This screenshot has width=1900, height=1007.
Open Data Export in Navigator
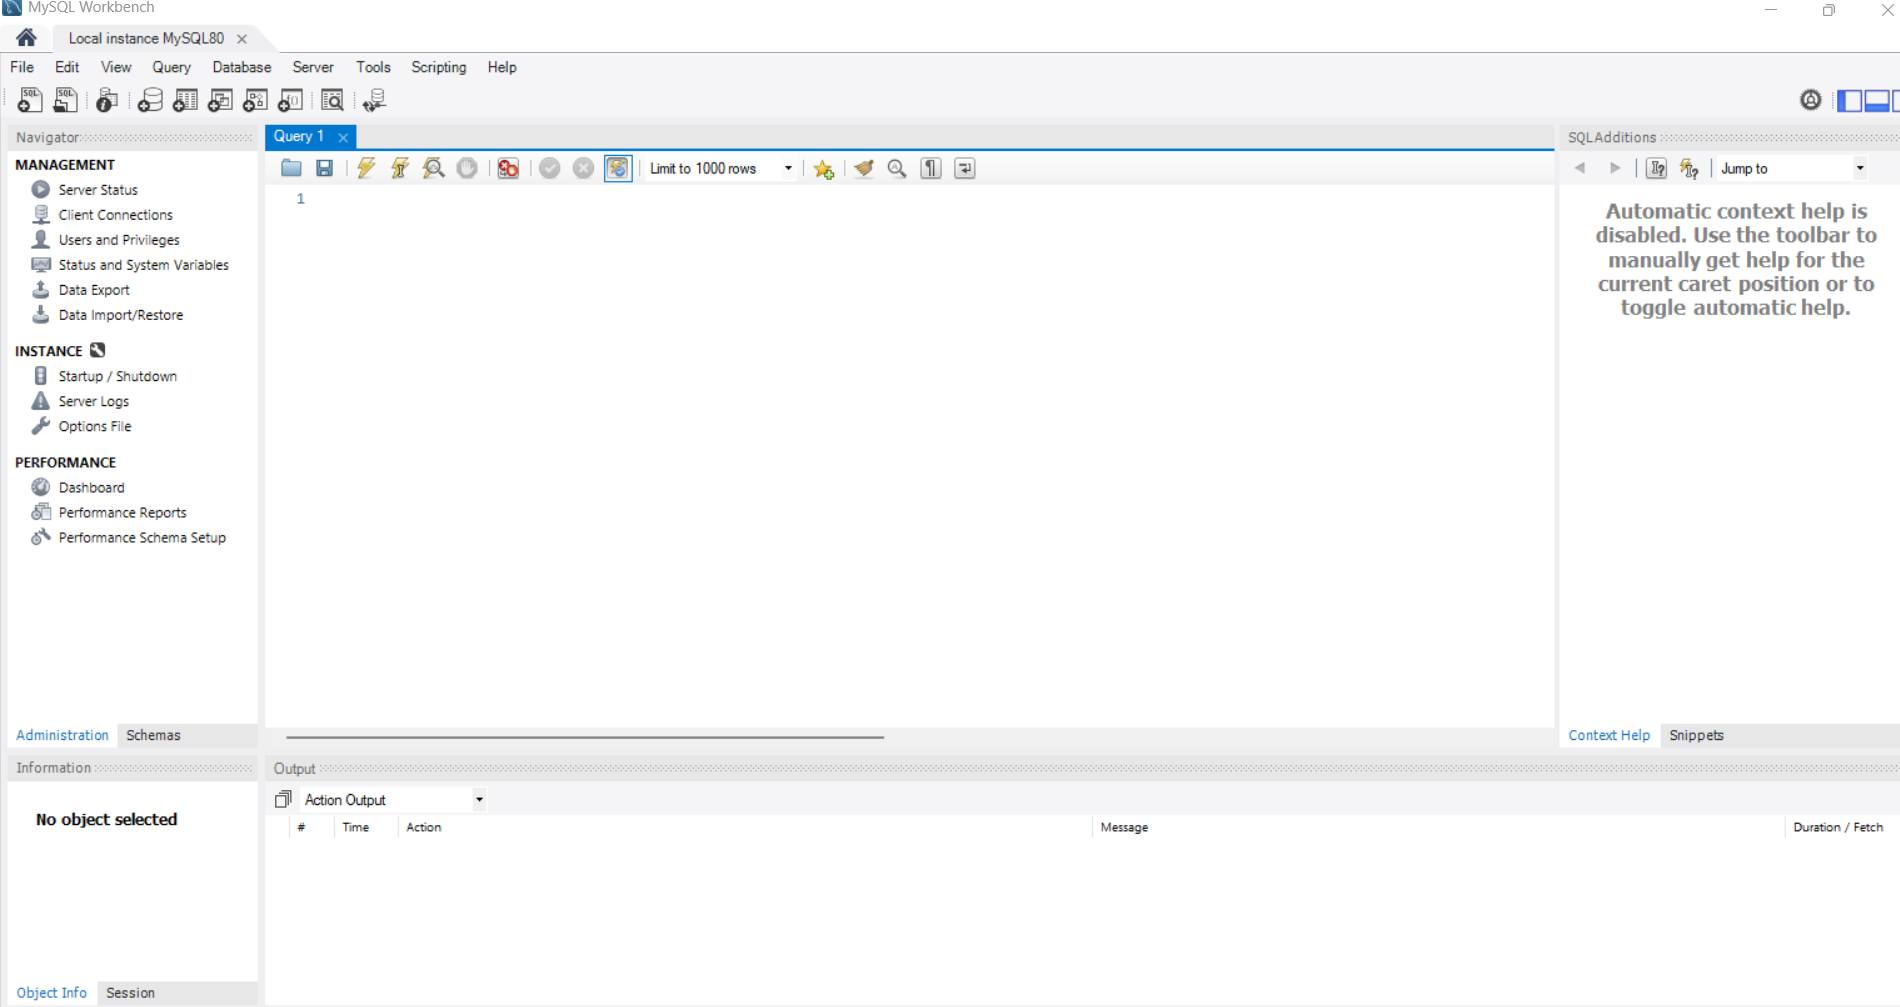(94, 290)
